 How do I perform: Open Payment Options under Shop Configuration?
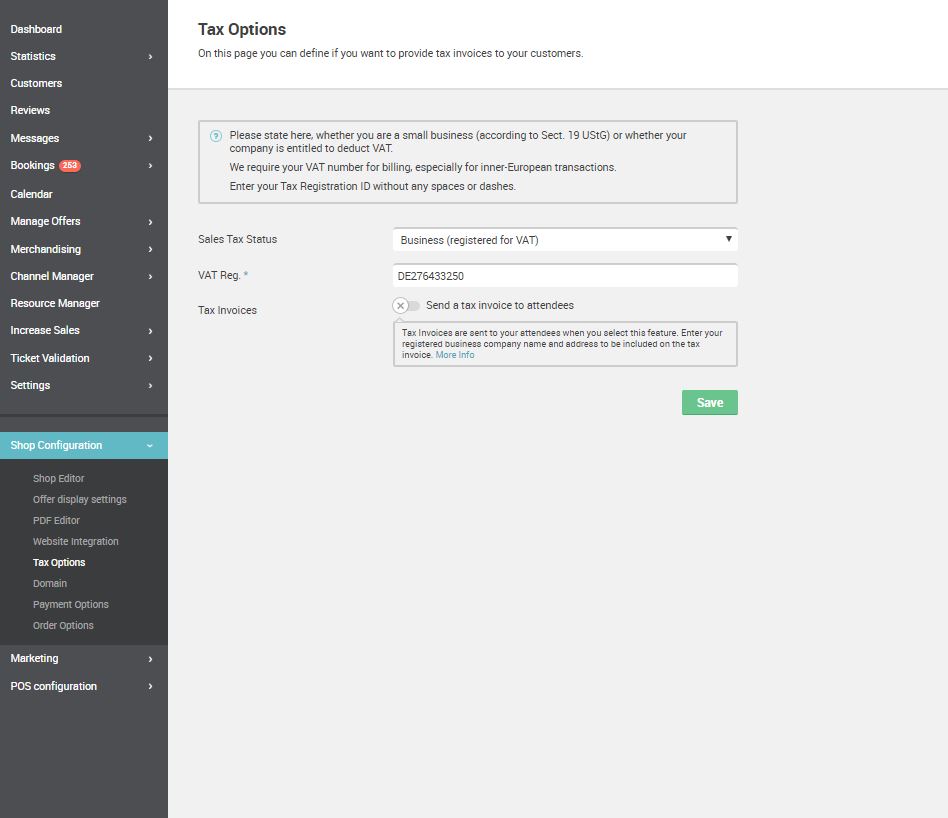point(71,605)
